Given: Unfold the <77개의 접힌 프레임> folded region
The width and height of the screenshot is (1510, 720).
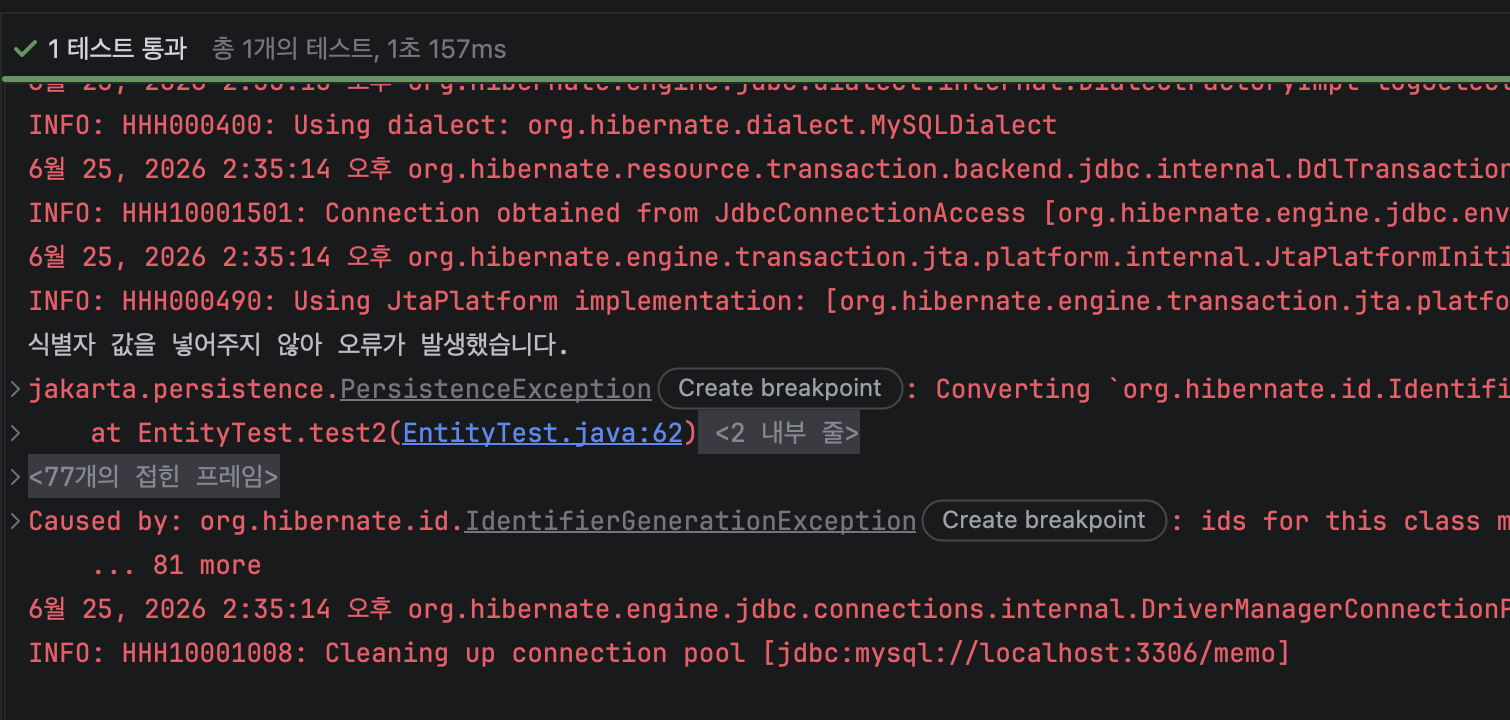Looking at the screenshot, I should 154,477.
